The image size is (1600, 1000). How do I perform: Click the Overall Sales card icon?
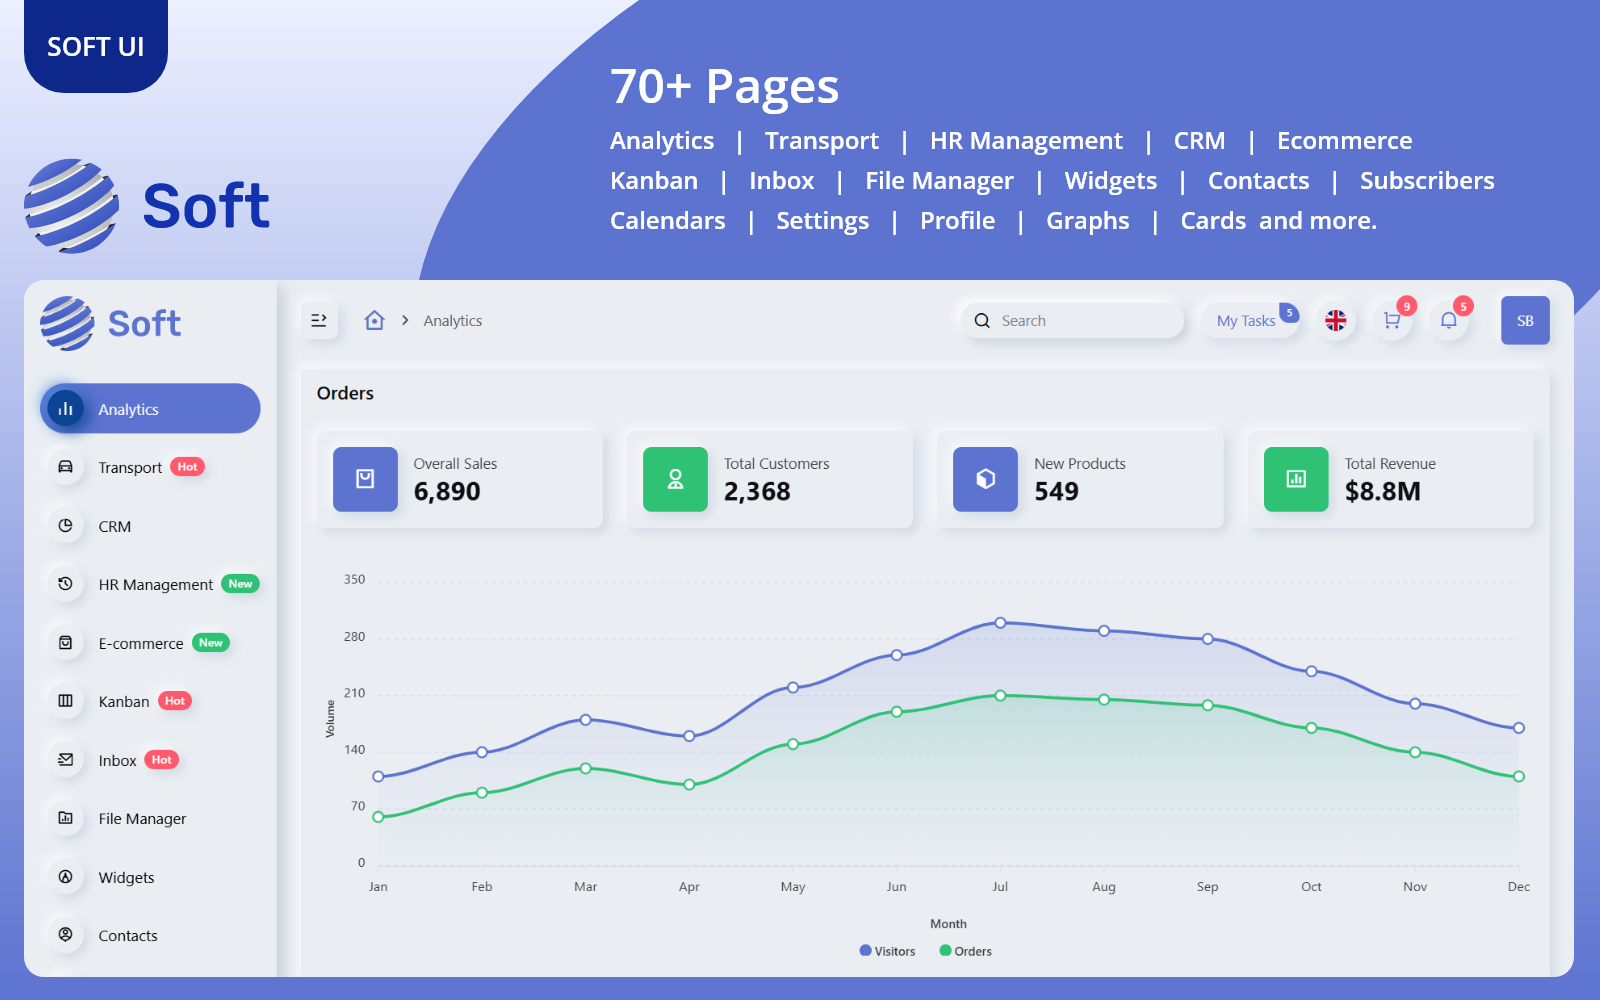(x=365, y=479)
